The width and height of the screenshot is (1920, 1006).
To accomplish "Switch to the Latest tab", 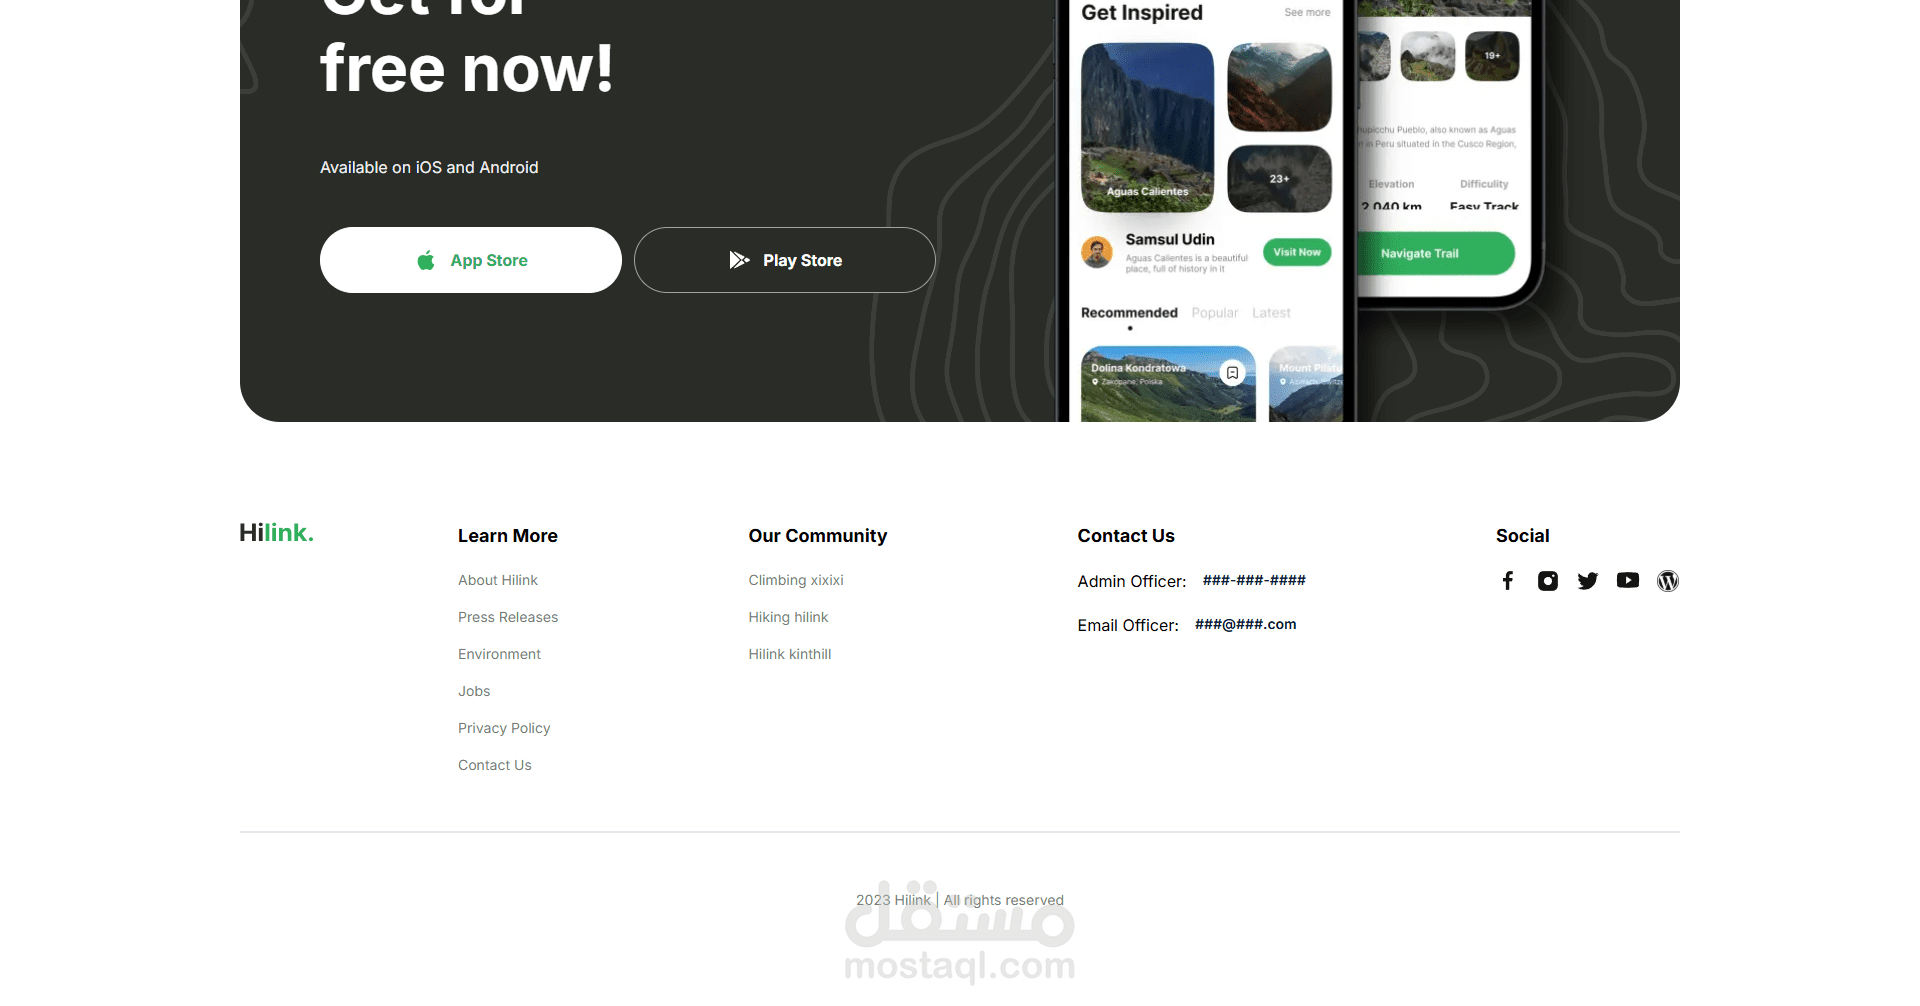I will 1271,313.
